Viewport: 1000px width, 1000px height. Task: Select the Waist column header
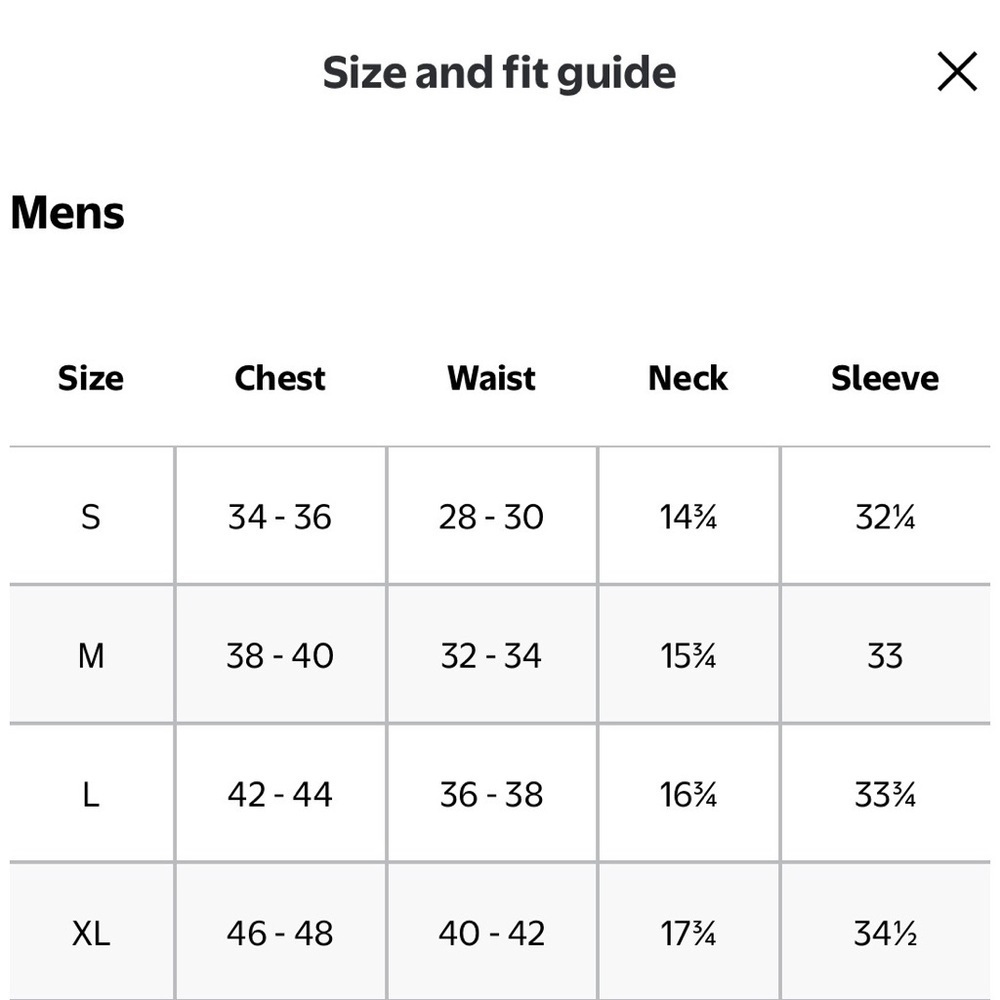pyautogui.click(x=491, y=378)
